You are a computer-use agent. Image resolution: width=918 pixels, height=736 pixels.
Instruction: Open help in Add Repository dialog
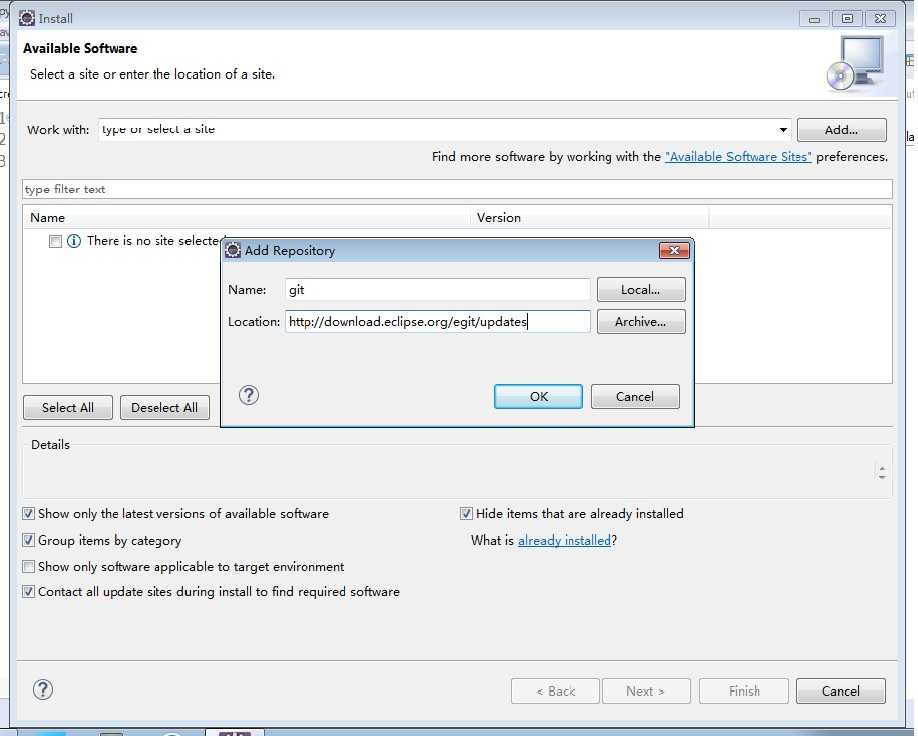point(249,395)
